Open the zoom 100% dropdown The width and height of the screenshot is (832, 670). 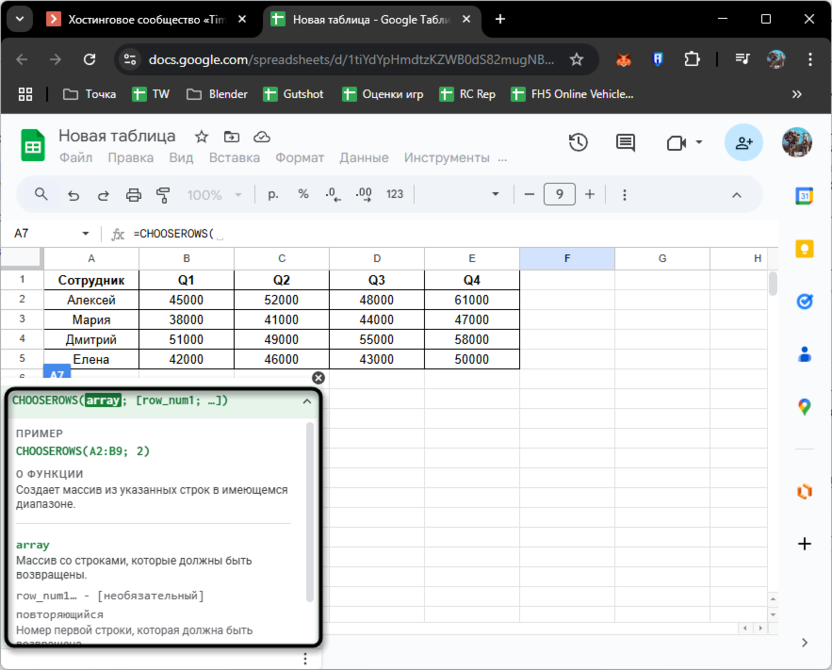pos(213,195)
